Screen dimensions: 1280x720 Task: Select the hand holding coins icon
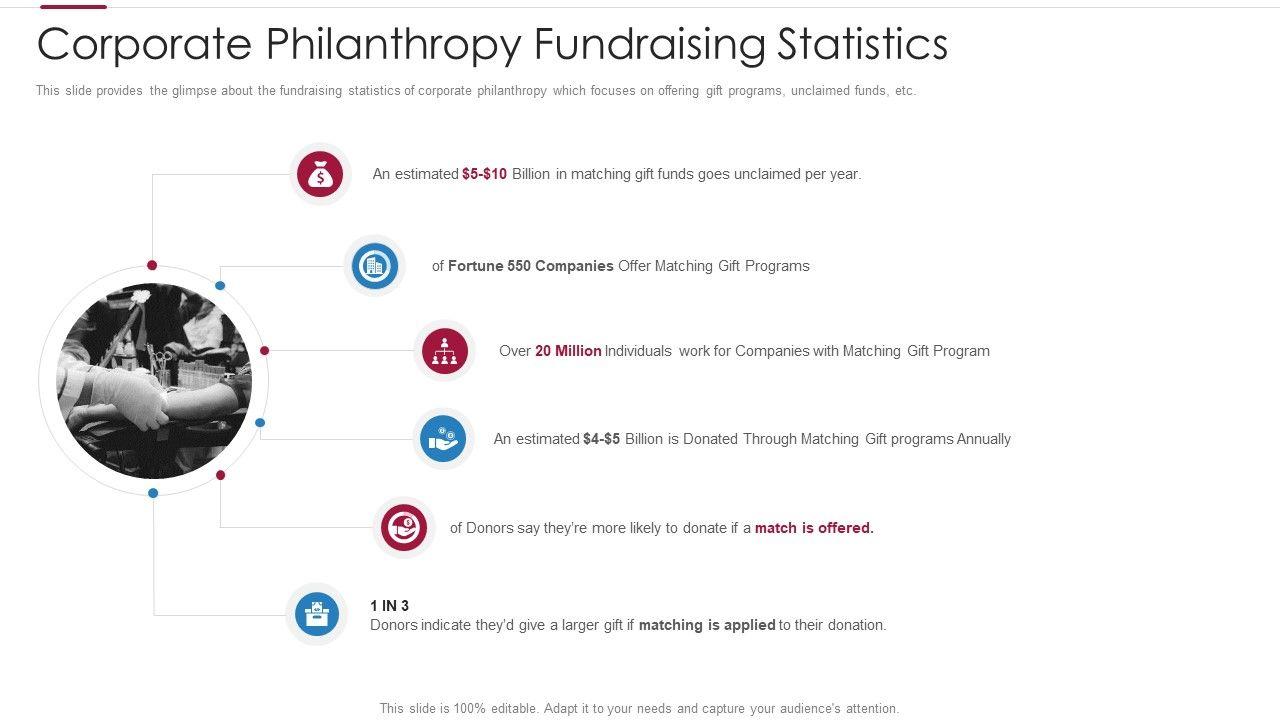pyautogui.click(x=443, y=439)
